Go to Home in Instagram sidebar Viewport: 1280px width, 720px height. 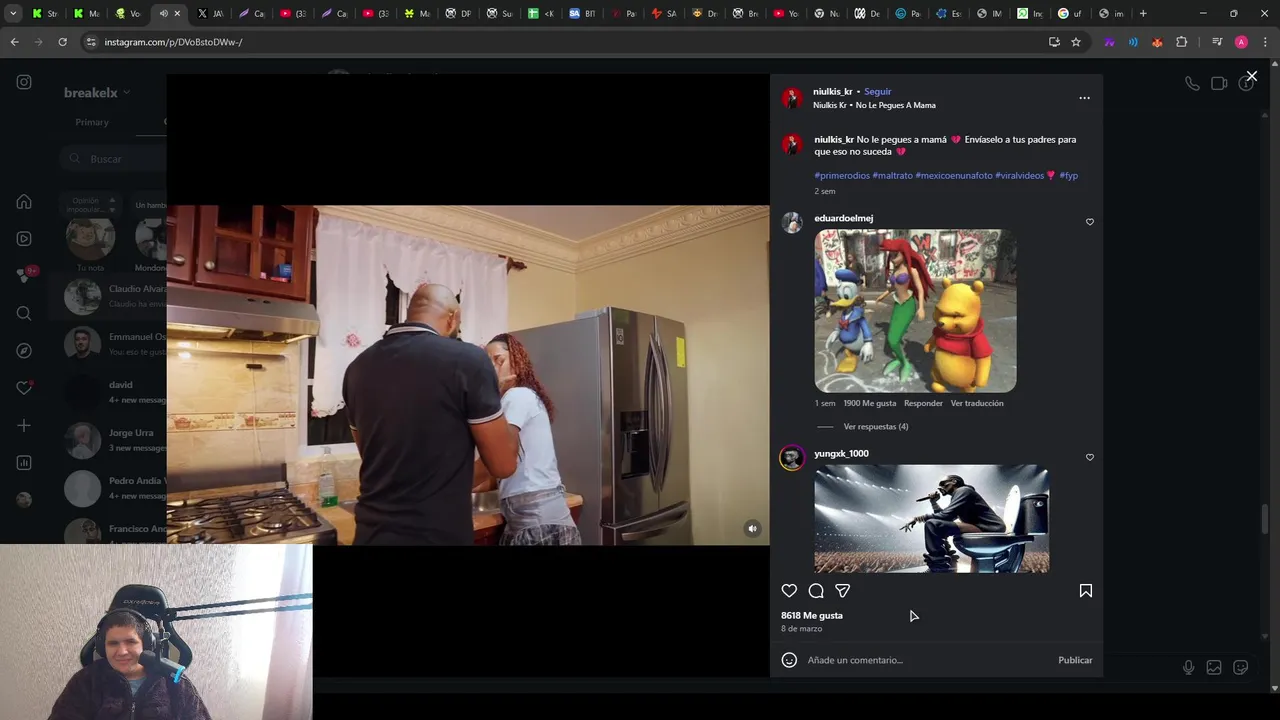[x=24, y=202]
